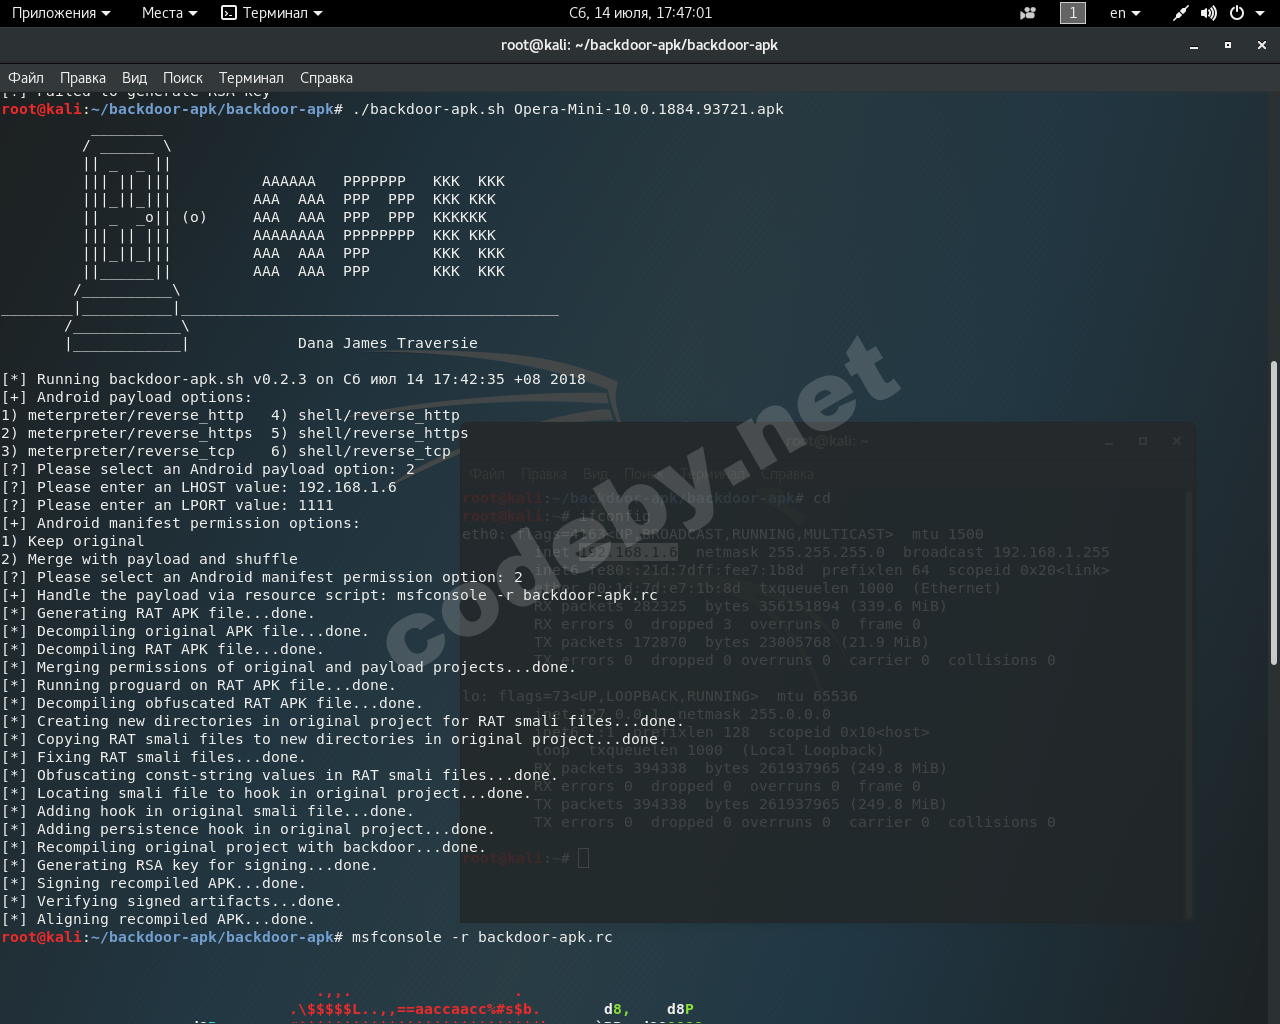
Task: Open the Терминал menu in menu bar
Action: point(251,78)
